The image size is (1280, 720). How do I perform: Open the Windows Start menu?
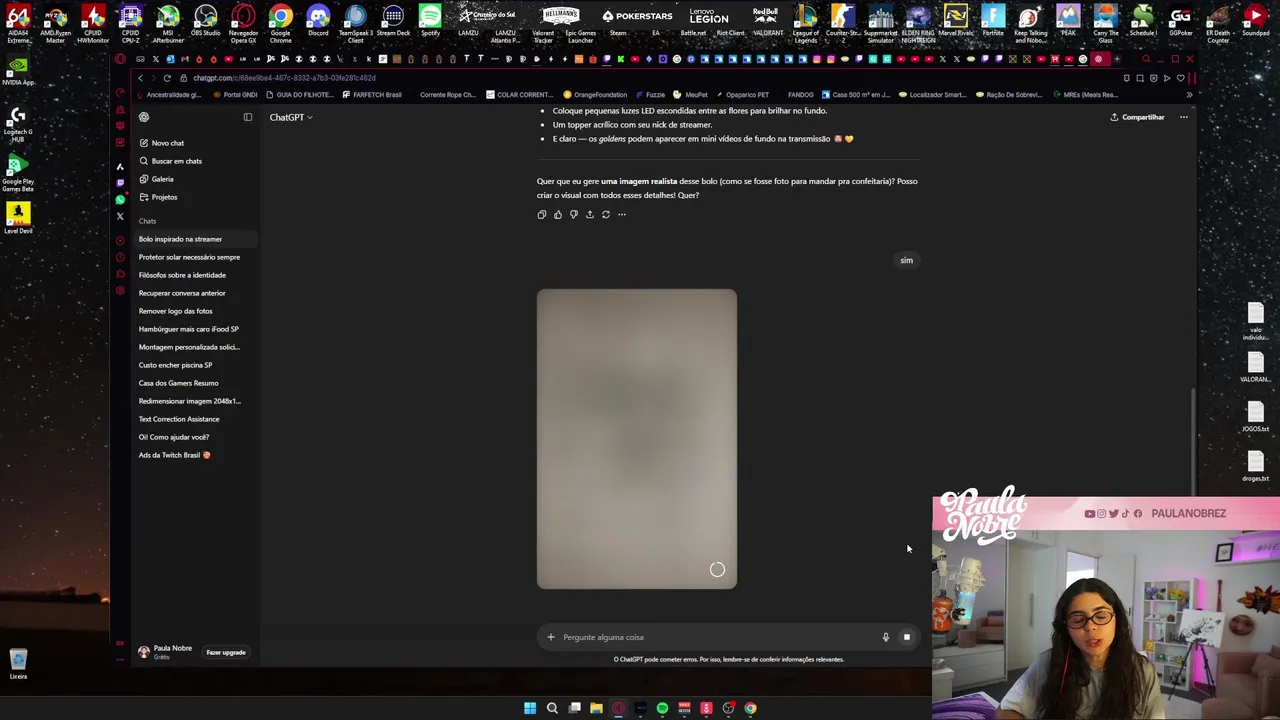[530, 708]
